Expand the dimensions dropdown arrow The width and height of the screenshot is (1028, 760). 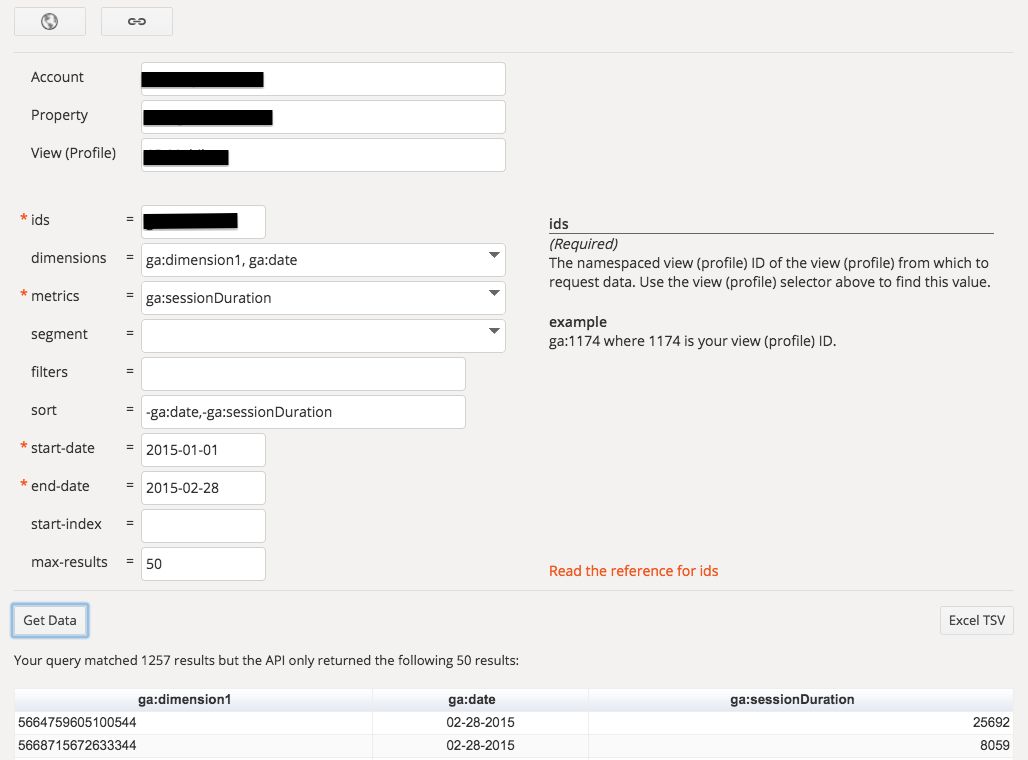493,256
